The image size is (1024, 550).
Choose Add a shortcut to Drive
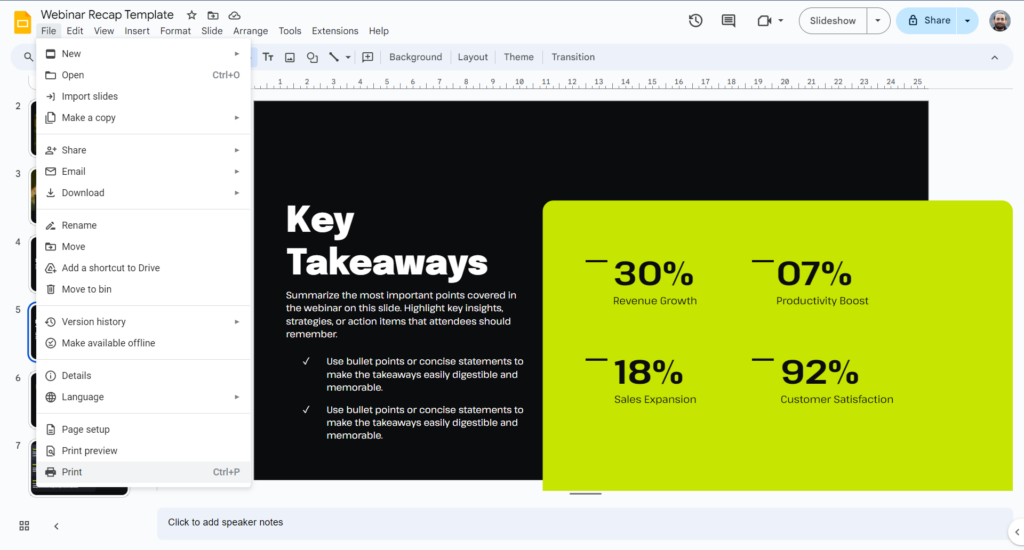(143, 268)
